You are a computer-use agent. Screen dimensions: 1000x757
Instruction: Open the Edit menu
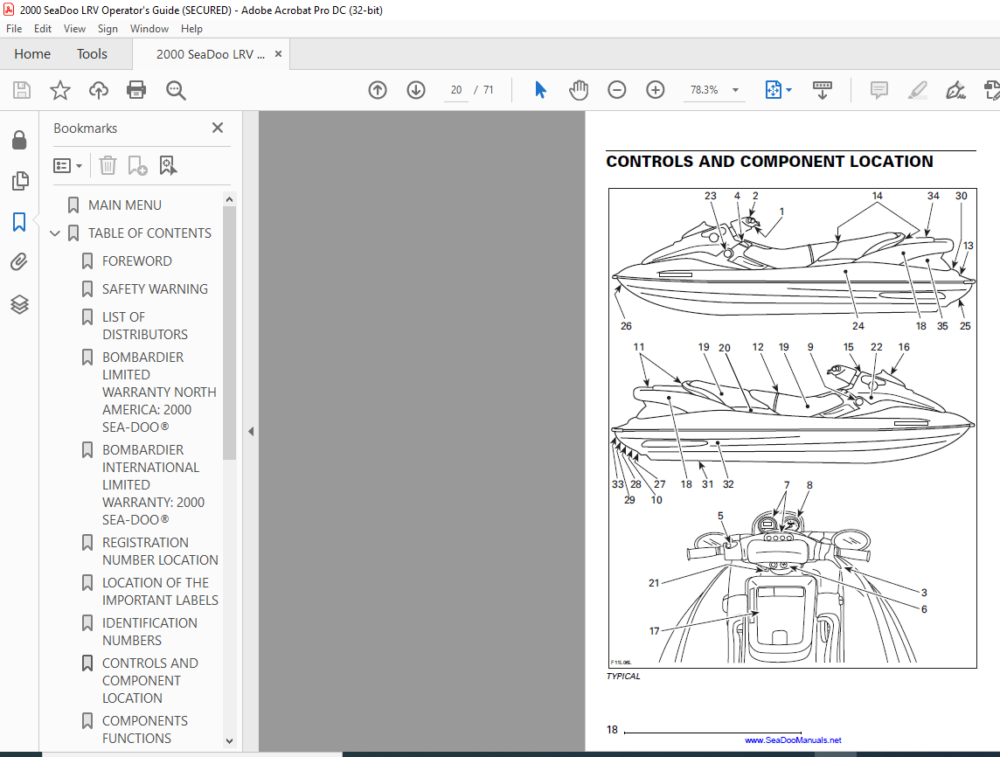click(x=43, y=29)
